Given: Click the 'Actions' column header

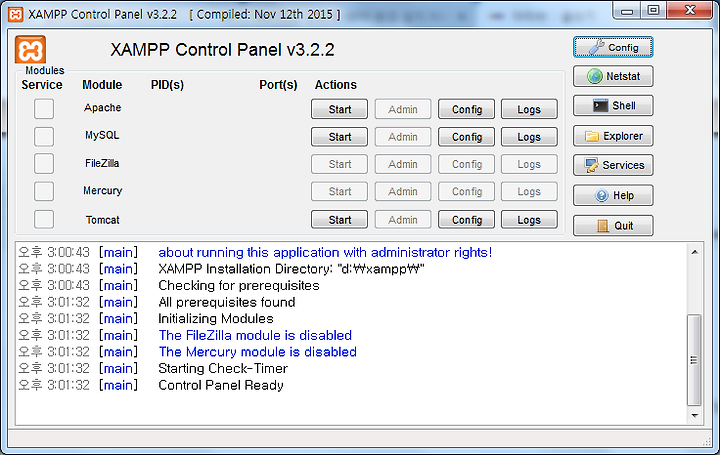Looking at the screenshot, I should click(x=336, y=85).
